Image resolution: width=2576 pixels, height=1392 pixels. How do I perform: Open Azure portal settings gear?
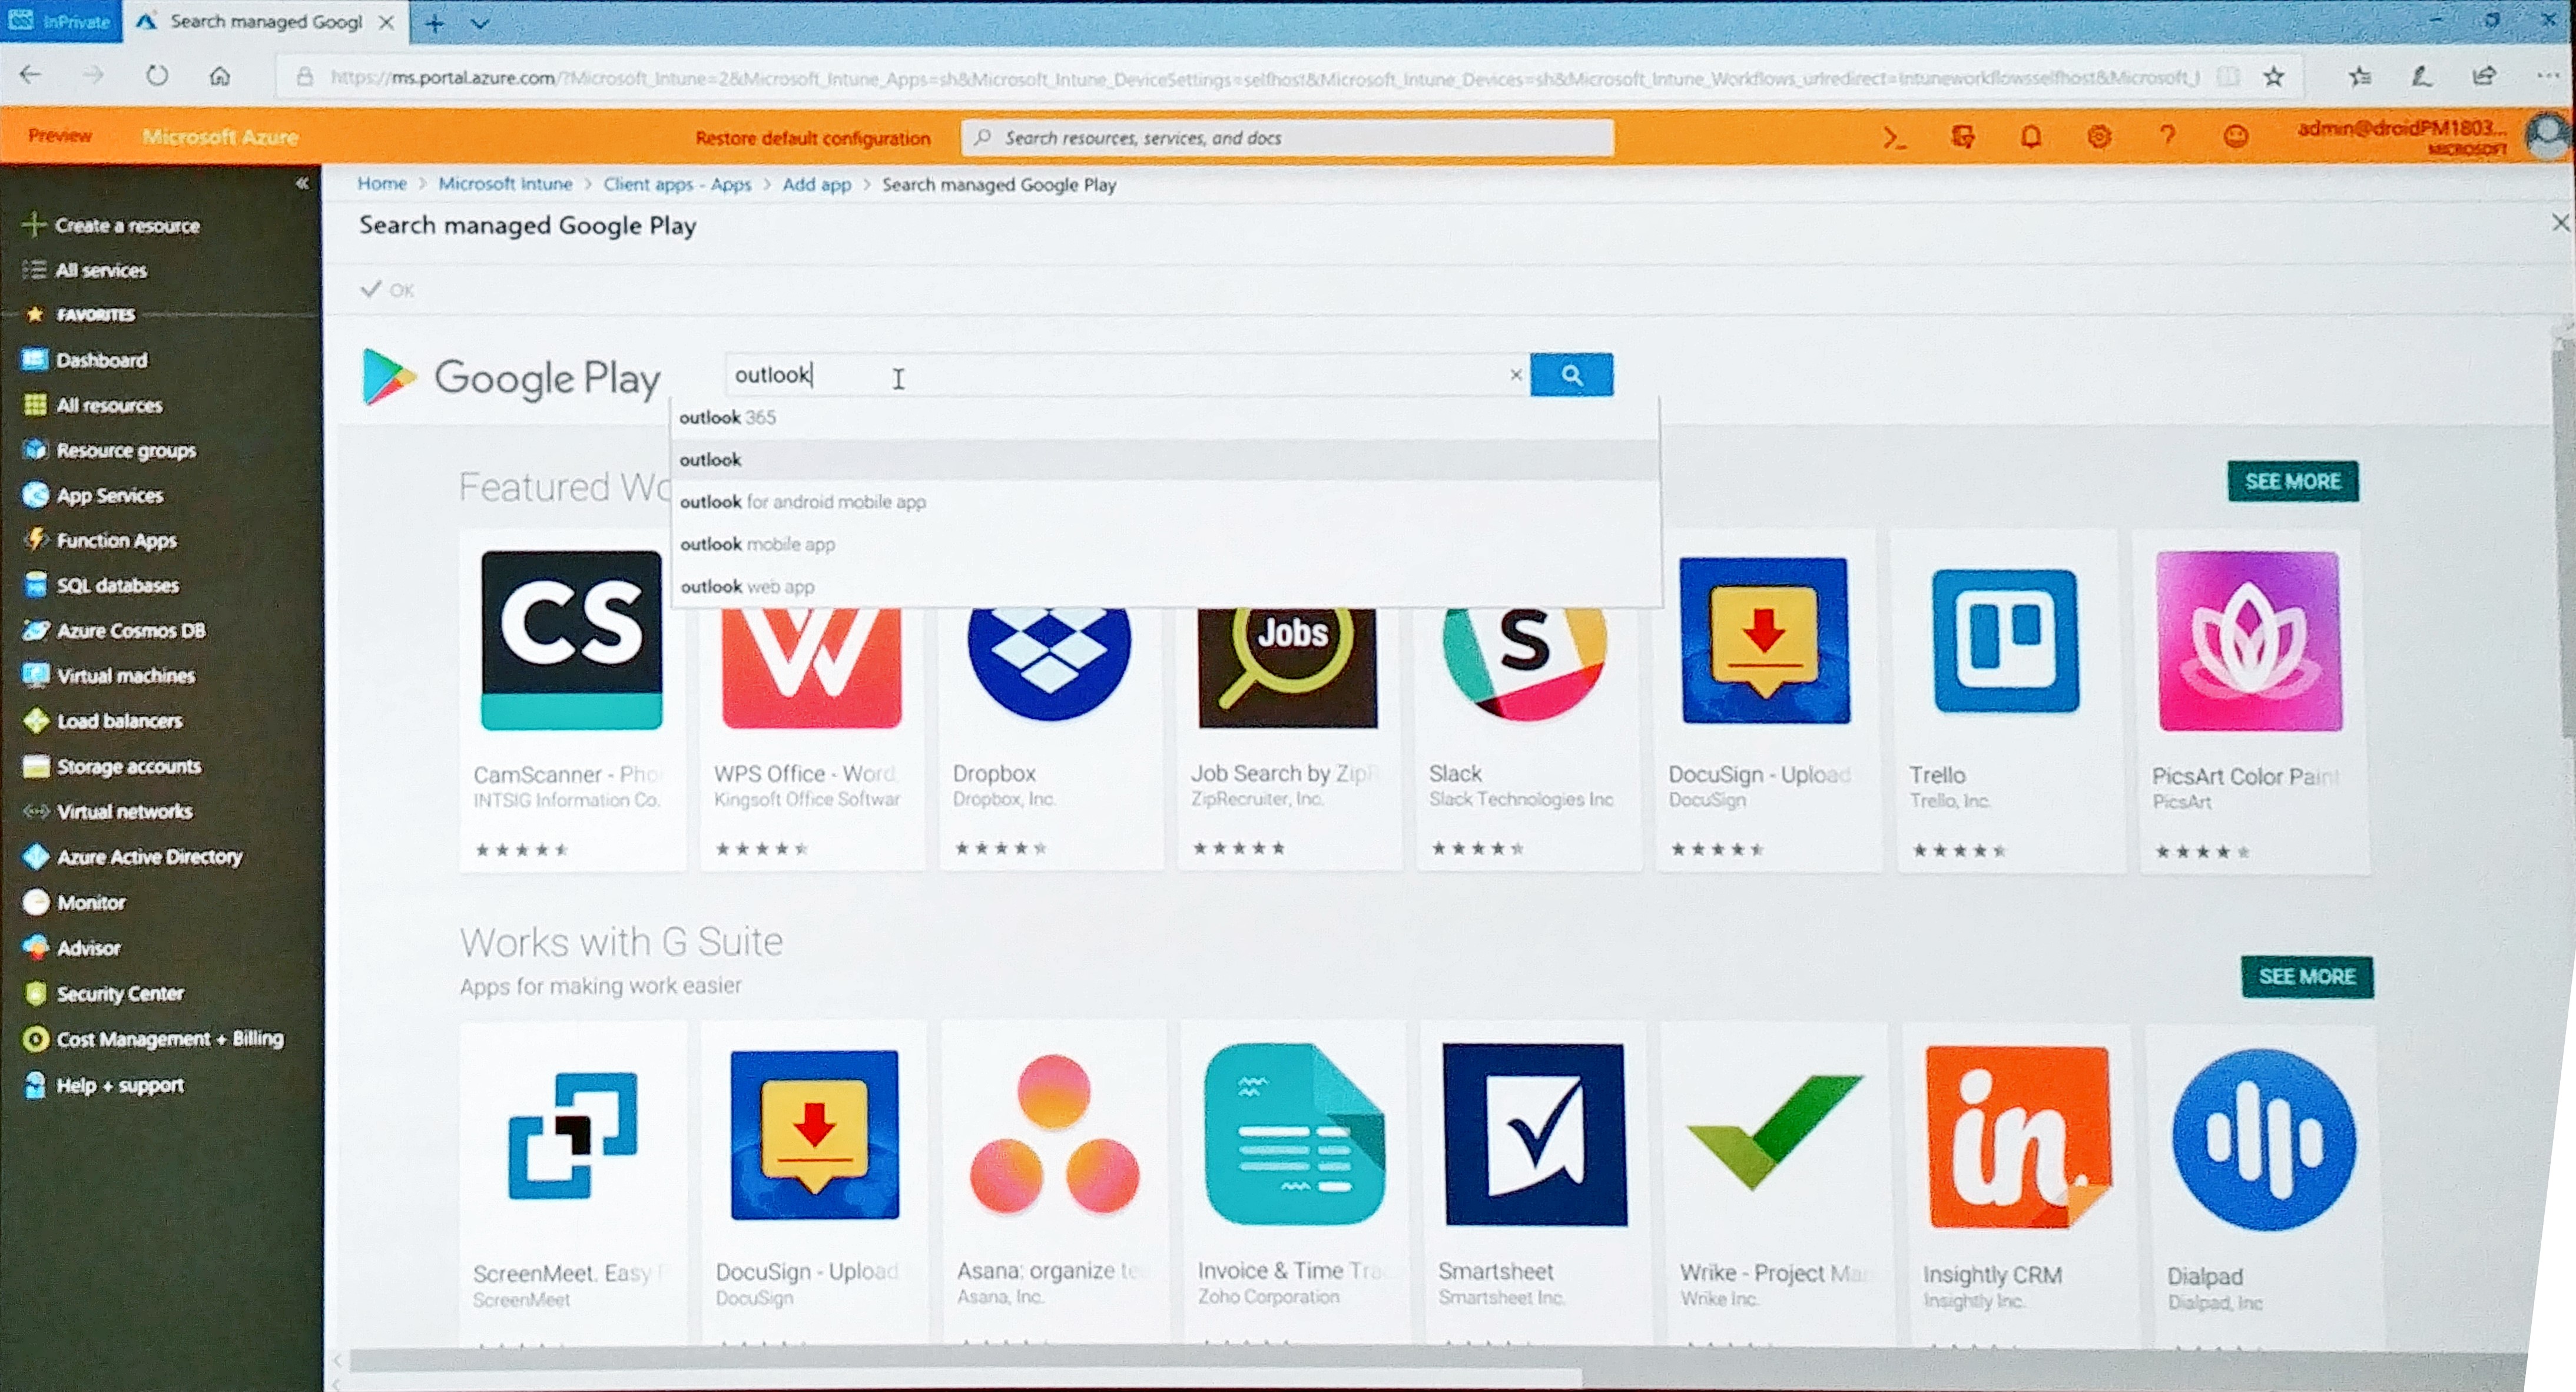pyautogui.click(x=2099, y=137)
